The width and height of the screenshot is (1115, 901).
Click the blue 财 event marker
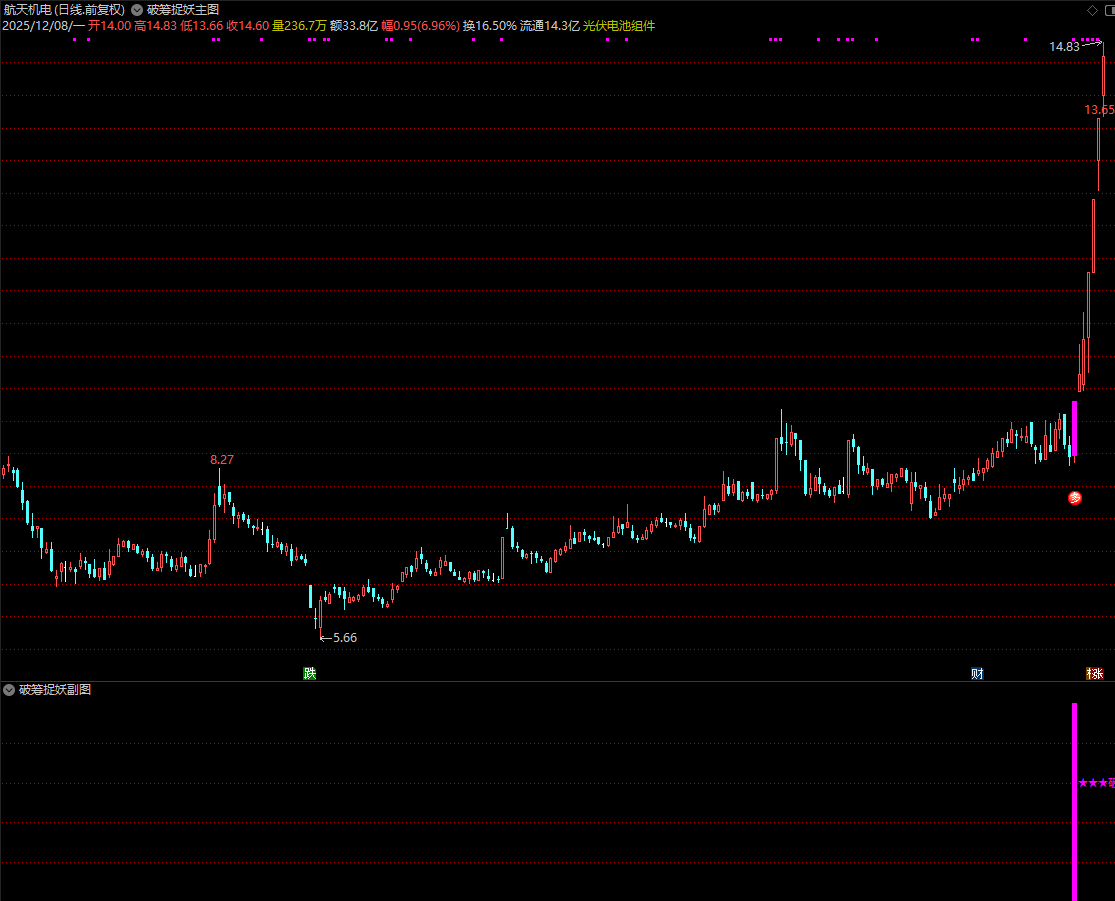(977, 673)
